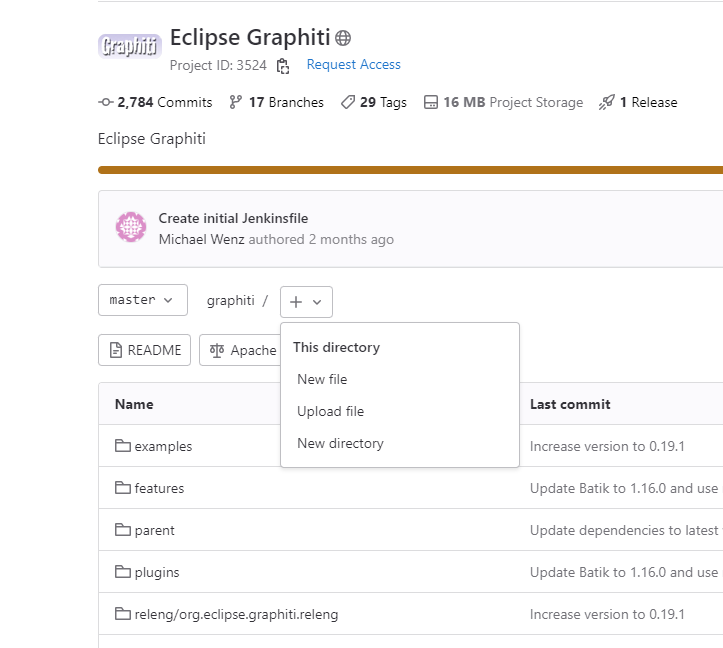
Task: Open the parent folder
Action: [154, 530]
